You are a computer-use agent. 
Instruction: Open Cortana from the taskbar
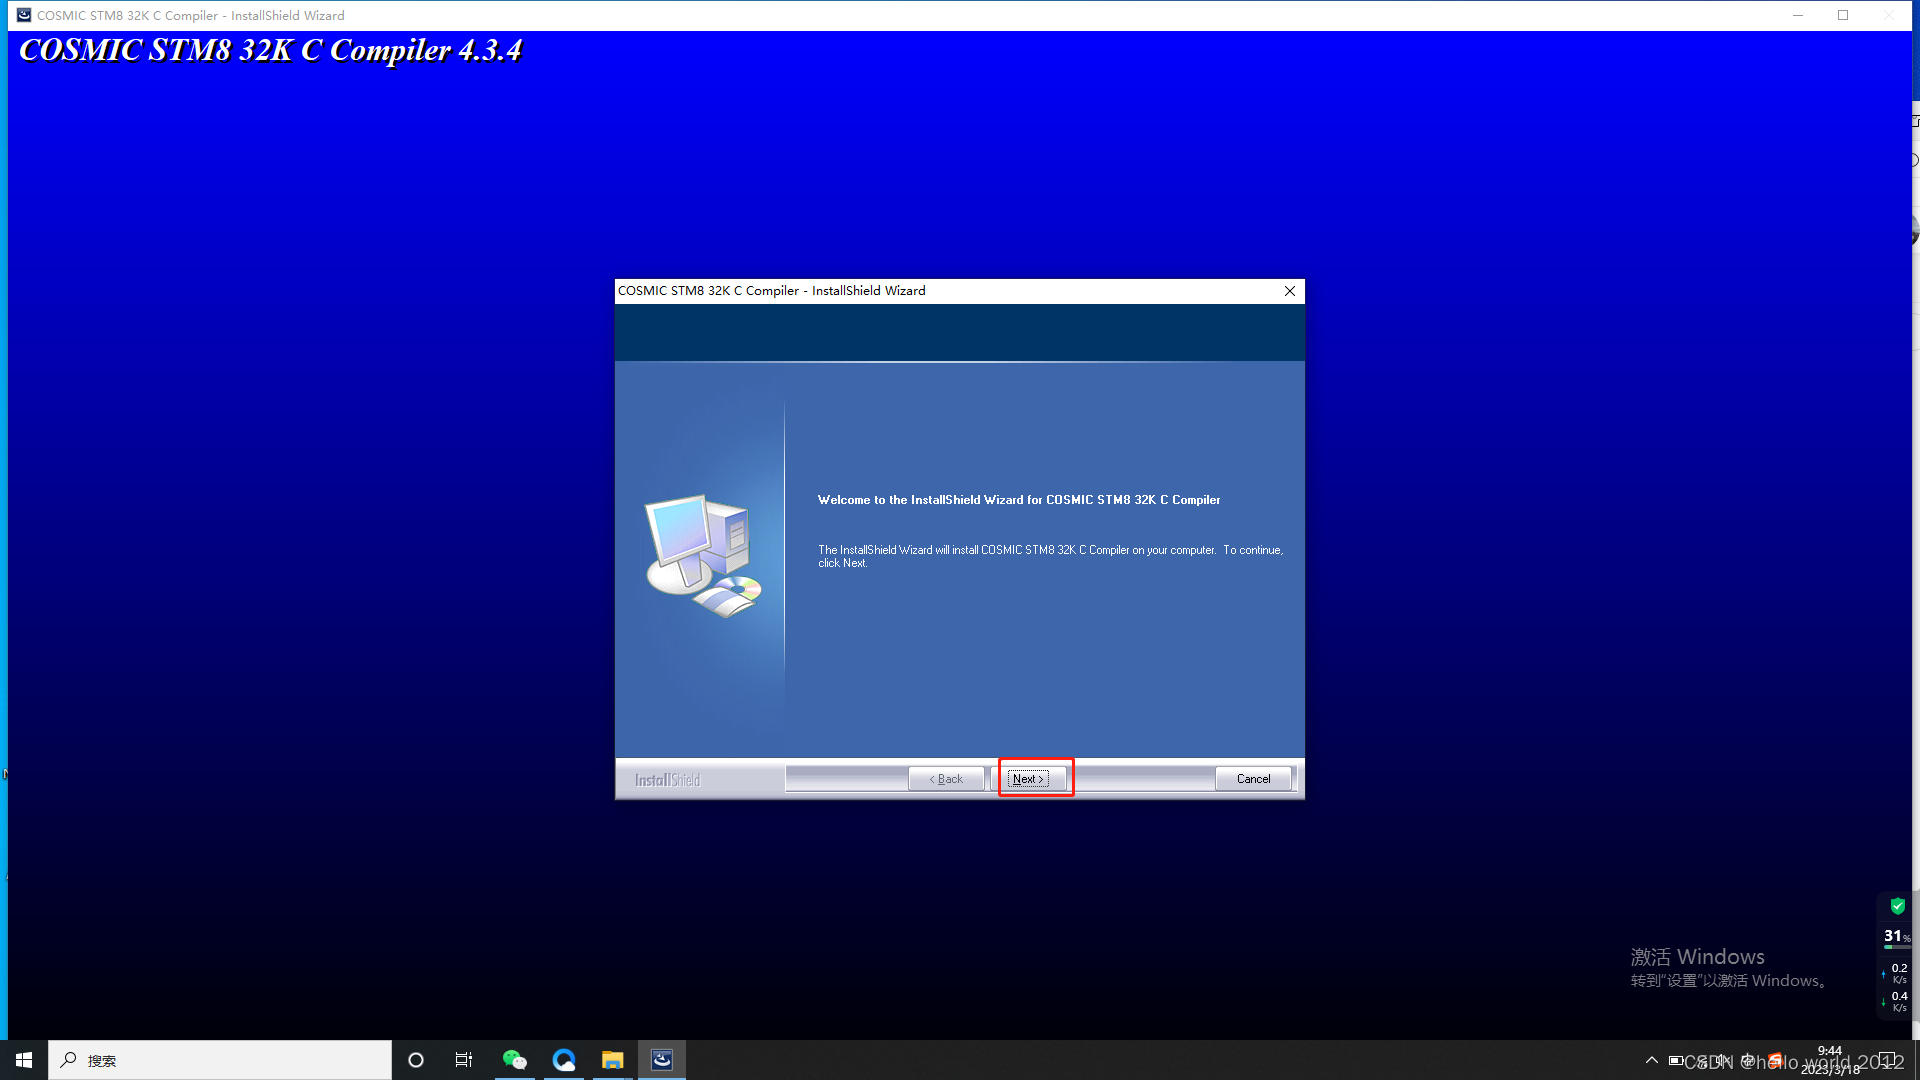click(416, 1060)
